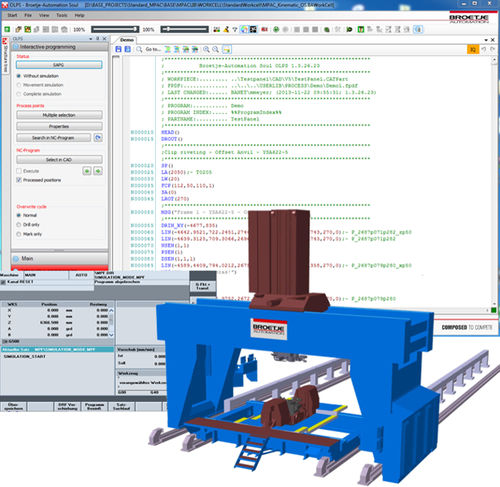
Task: Click the Satz Suchlauf softkey
Action: 121,406
